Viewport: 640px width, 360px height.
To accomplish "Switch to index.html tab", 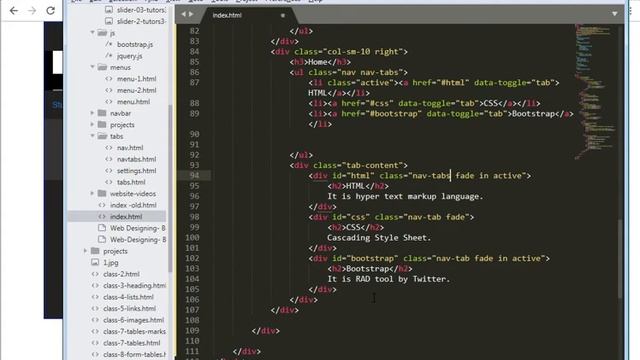I will [227, 15].
